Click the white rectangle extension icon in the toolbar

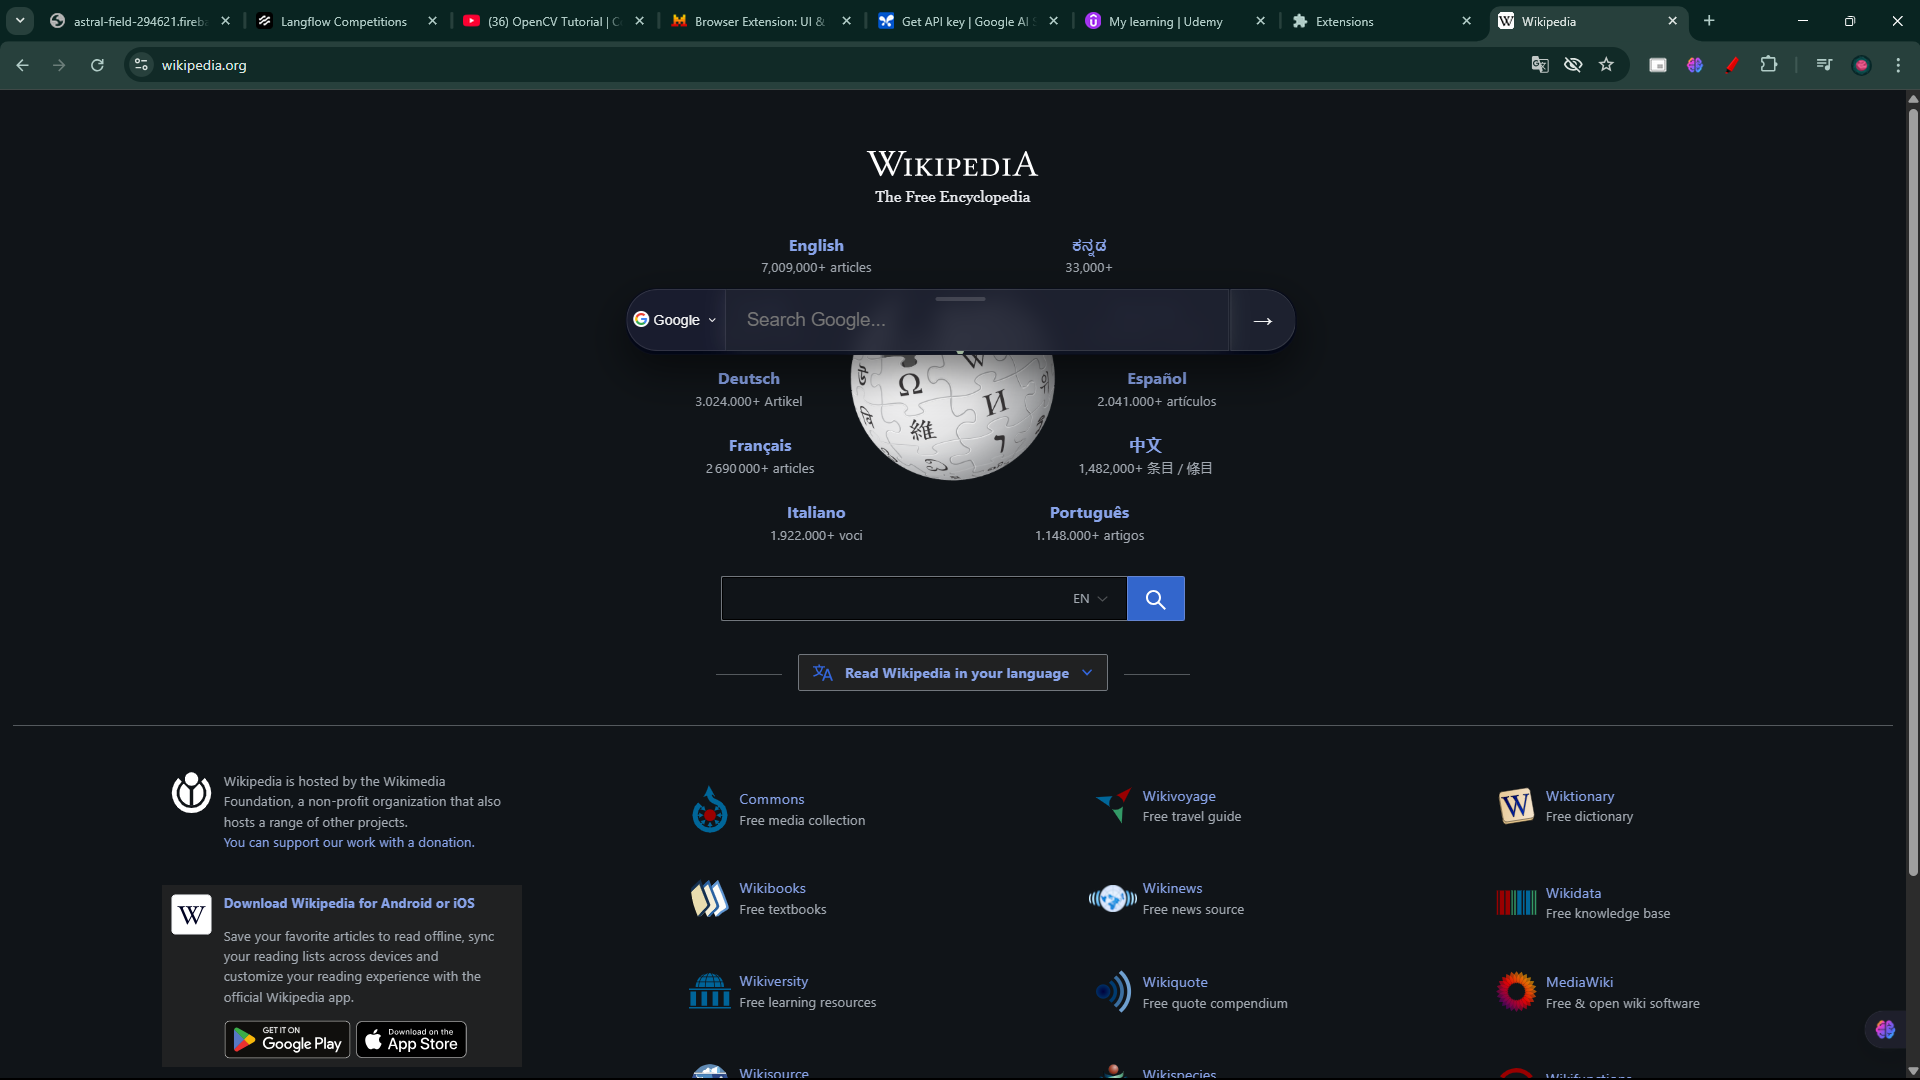(x=1658, y=65)
